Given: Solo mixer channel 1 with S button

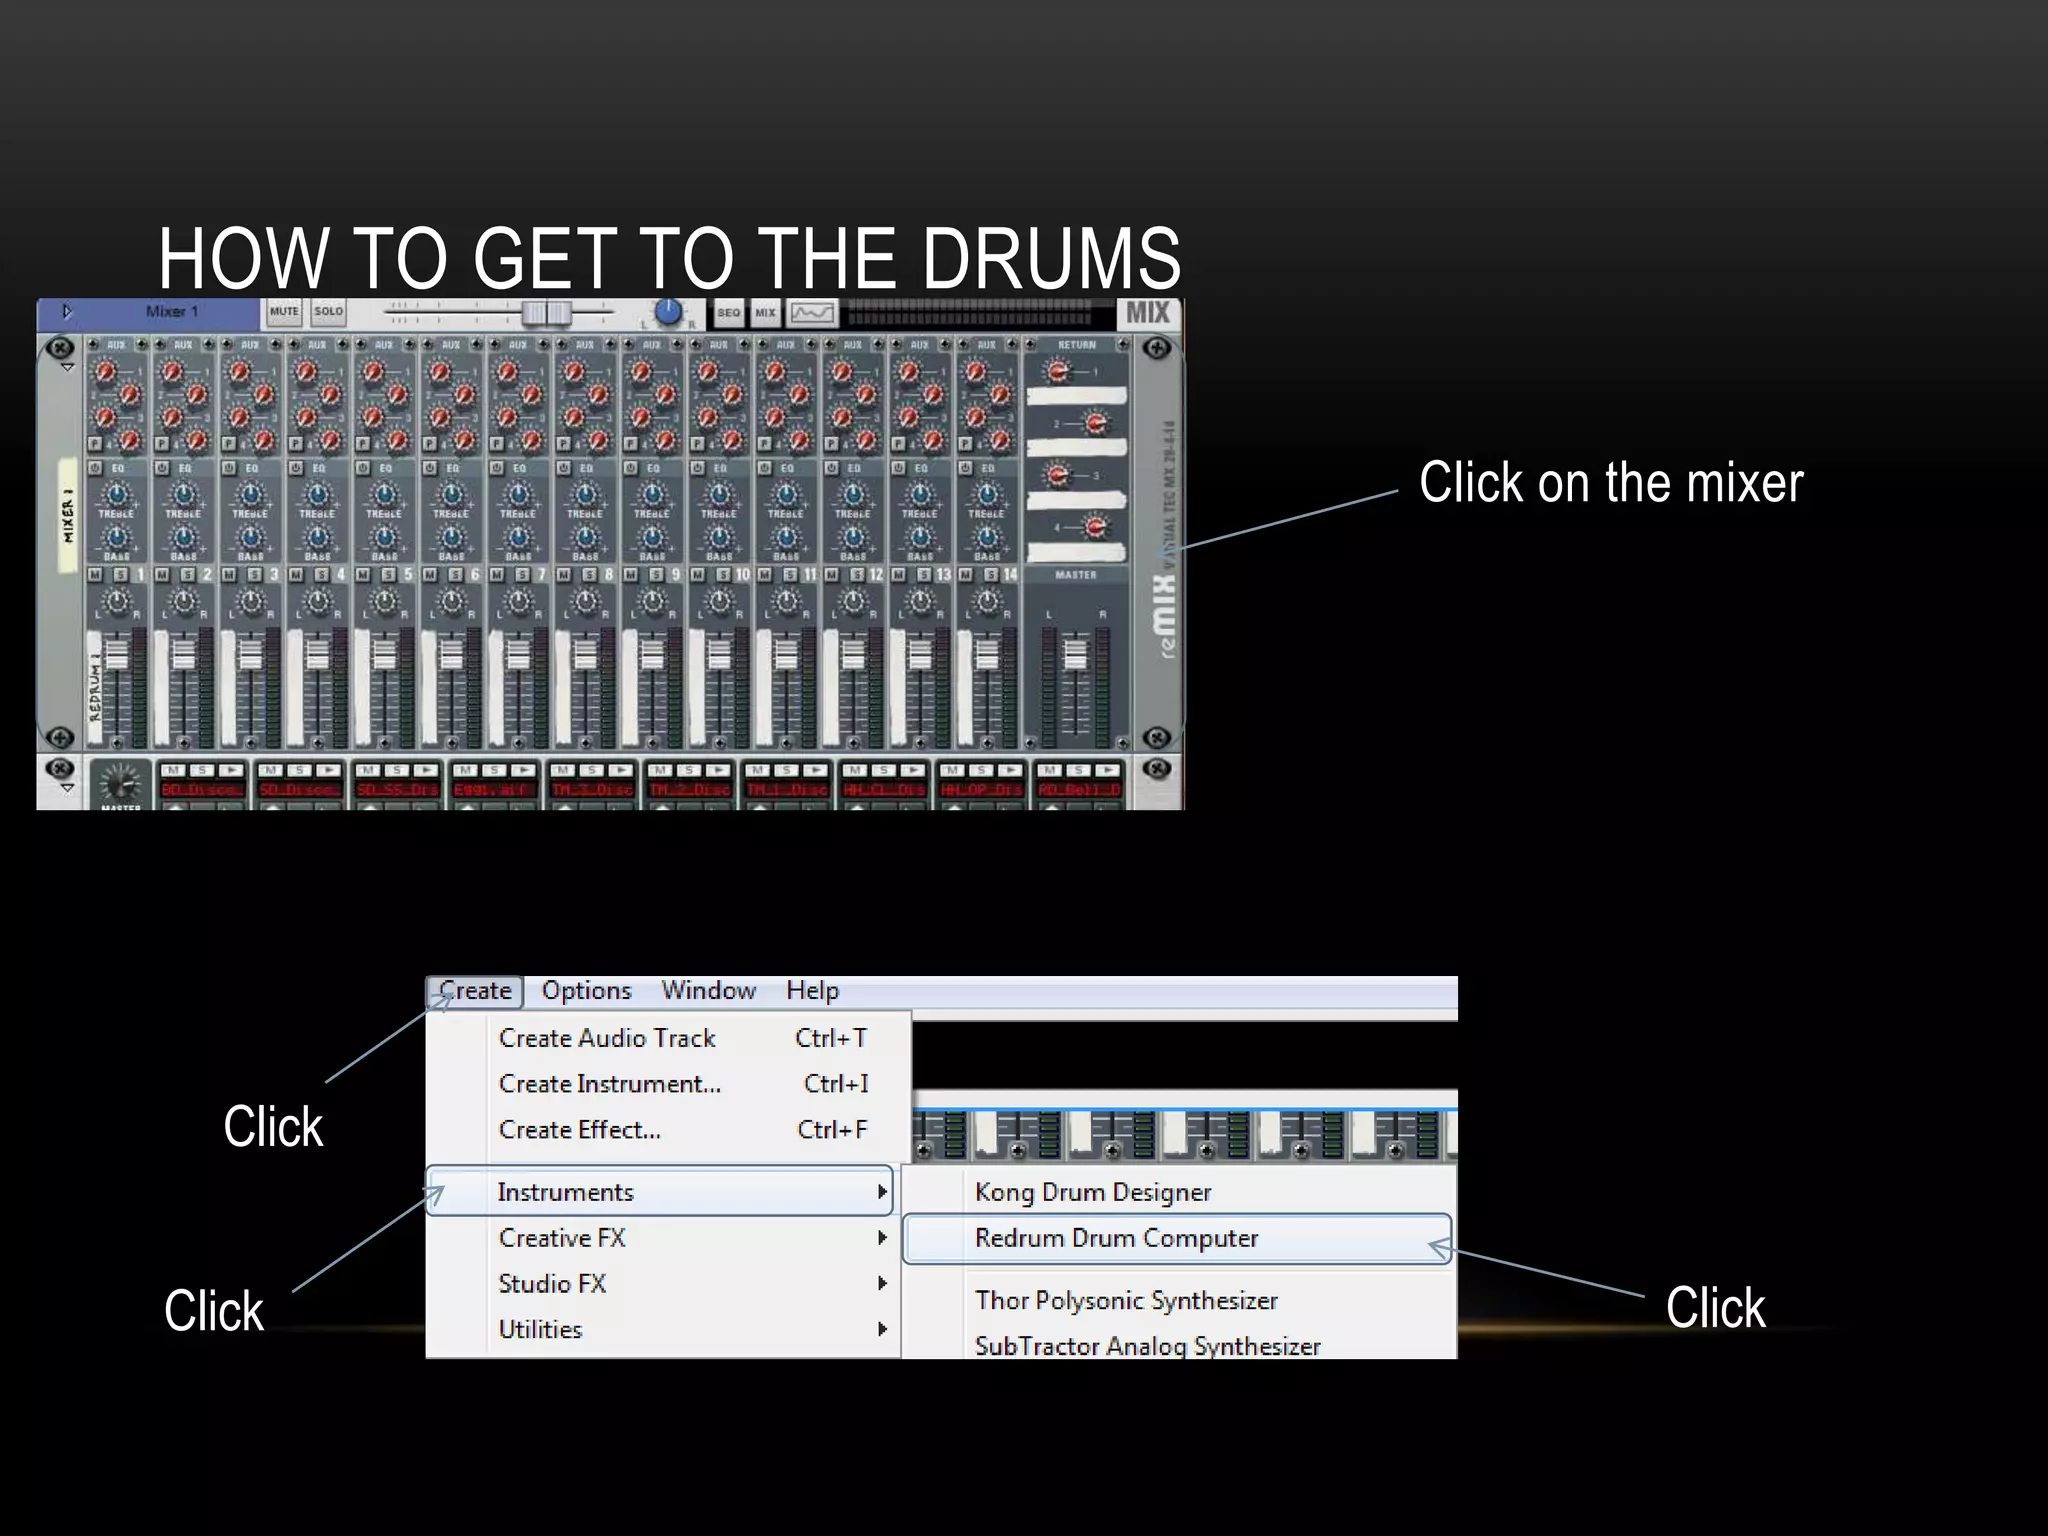Looking at the screenshot, I should [120, 574].
